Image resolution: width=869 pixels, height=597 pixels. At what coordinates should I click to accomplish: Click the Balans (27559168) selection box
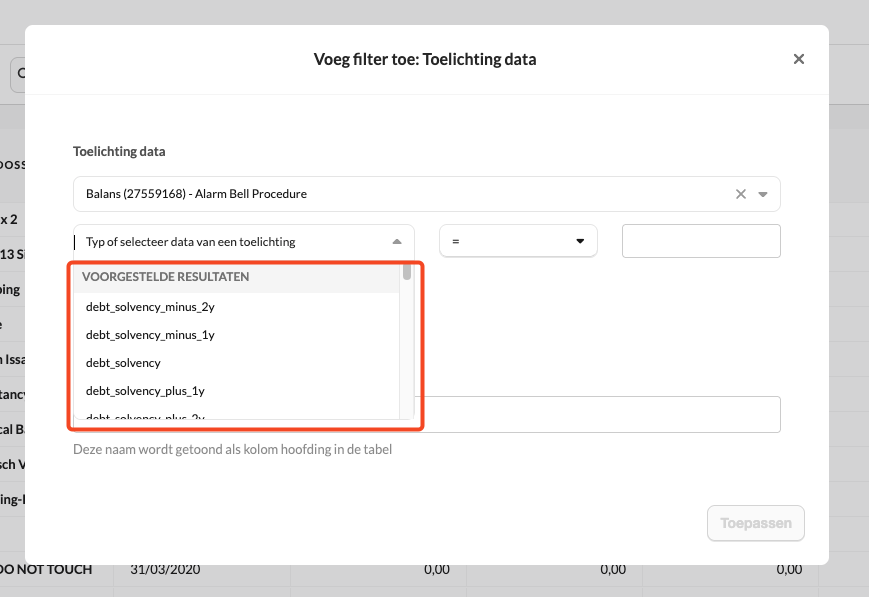(x=427, y=194)
